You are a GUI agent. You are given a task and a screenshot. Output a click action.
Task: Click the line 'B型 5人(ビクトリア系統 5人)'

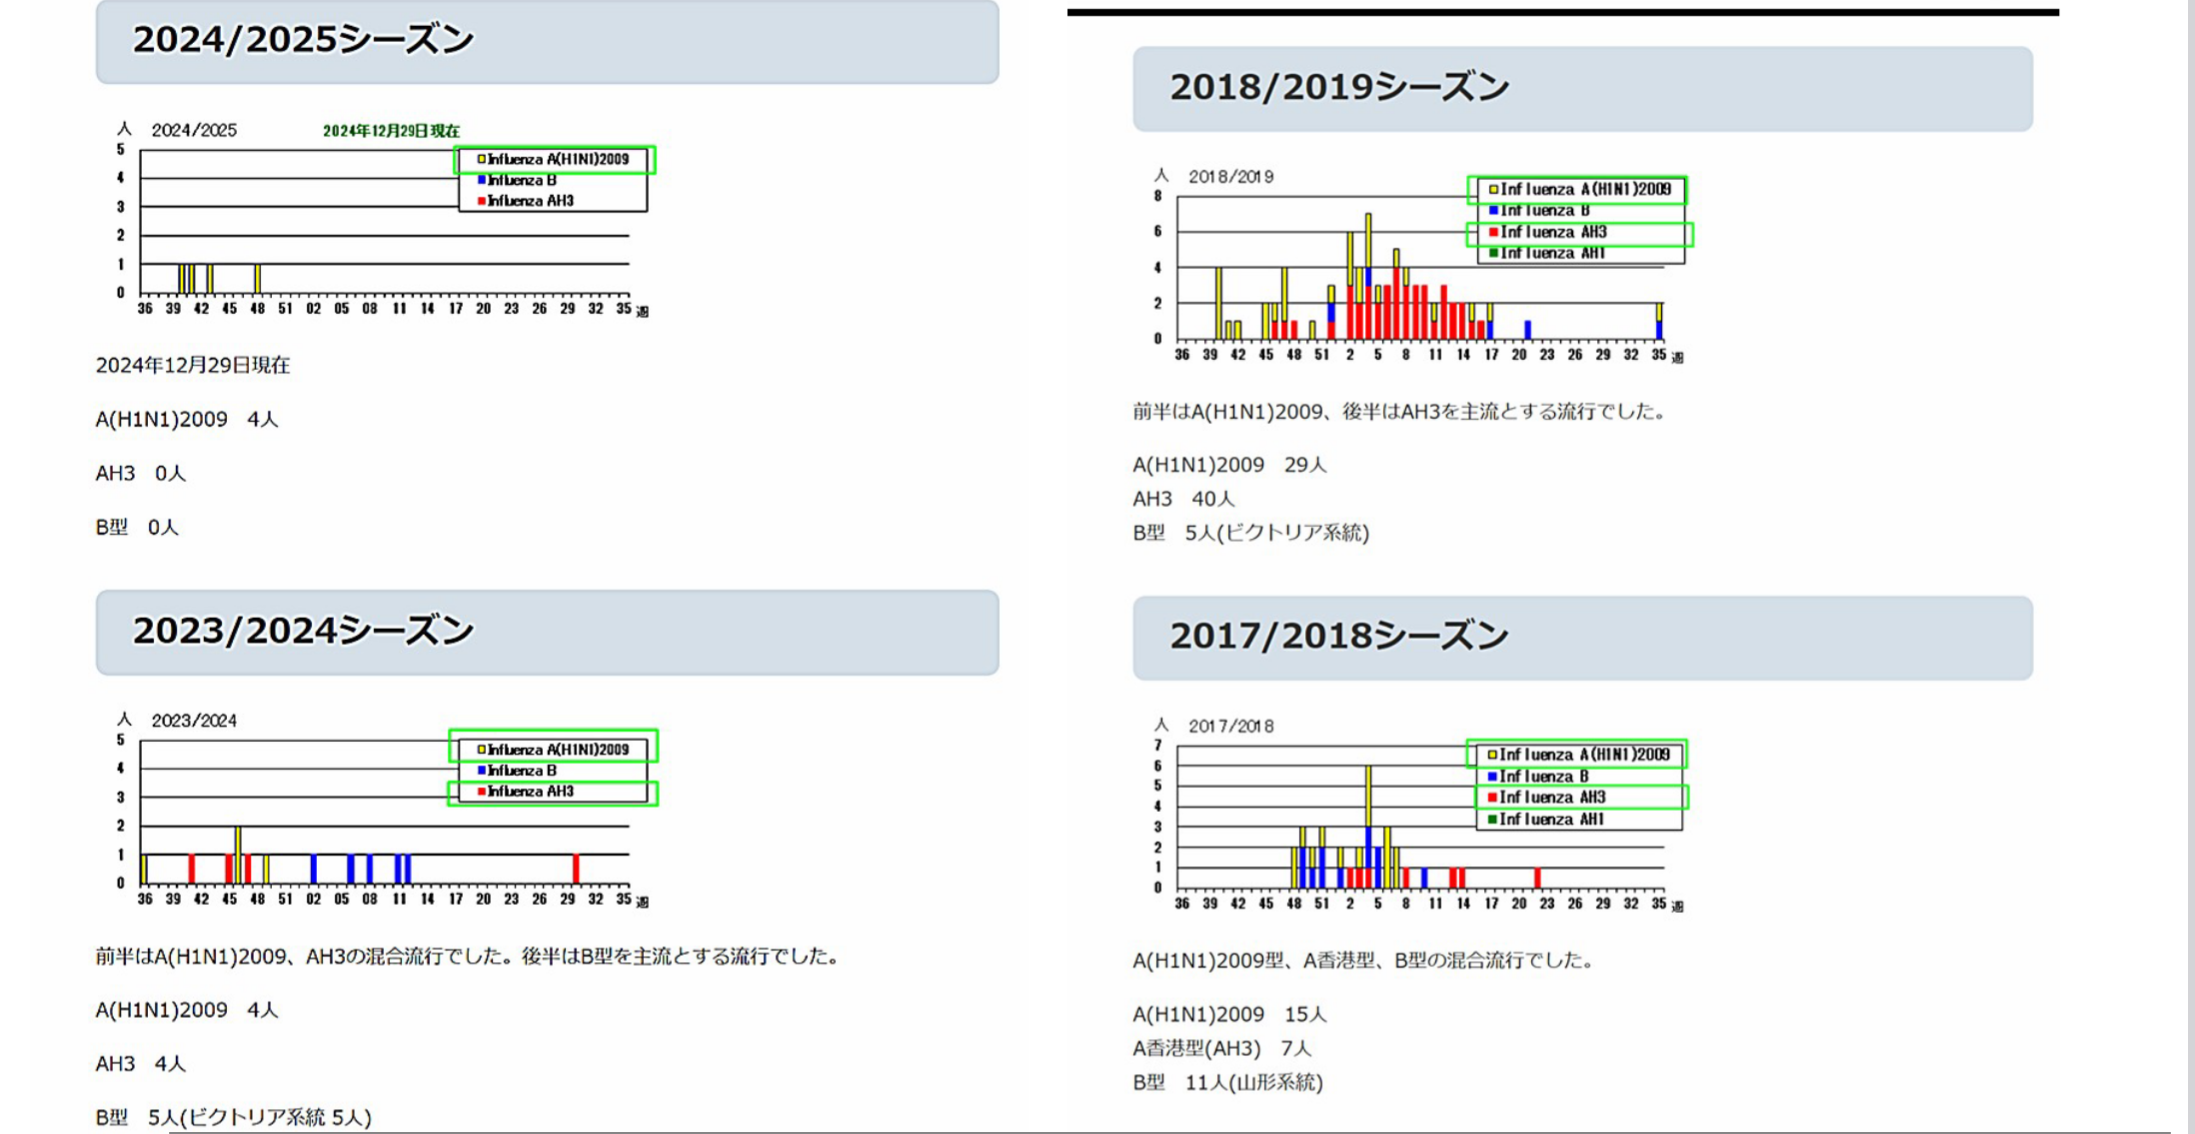pyautogui.click(x=233, y=1117)
